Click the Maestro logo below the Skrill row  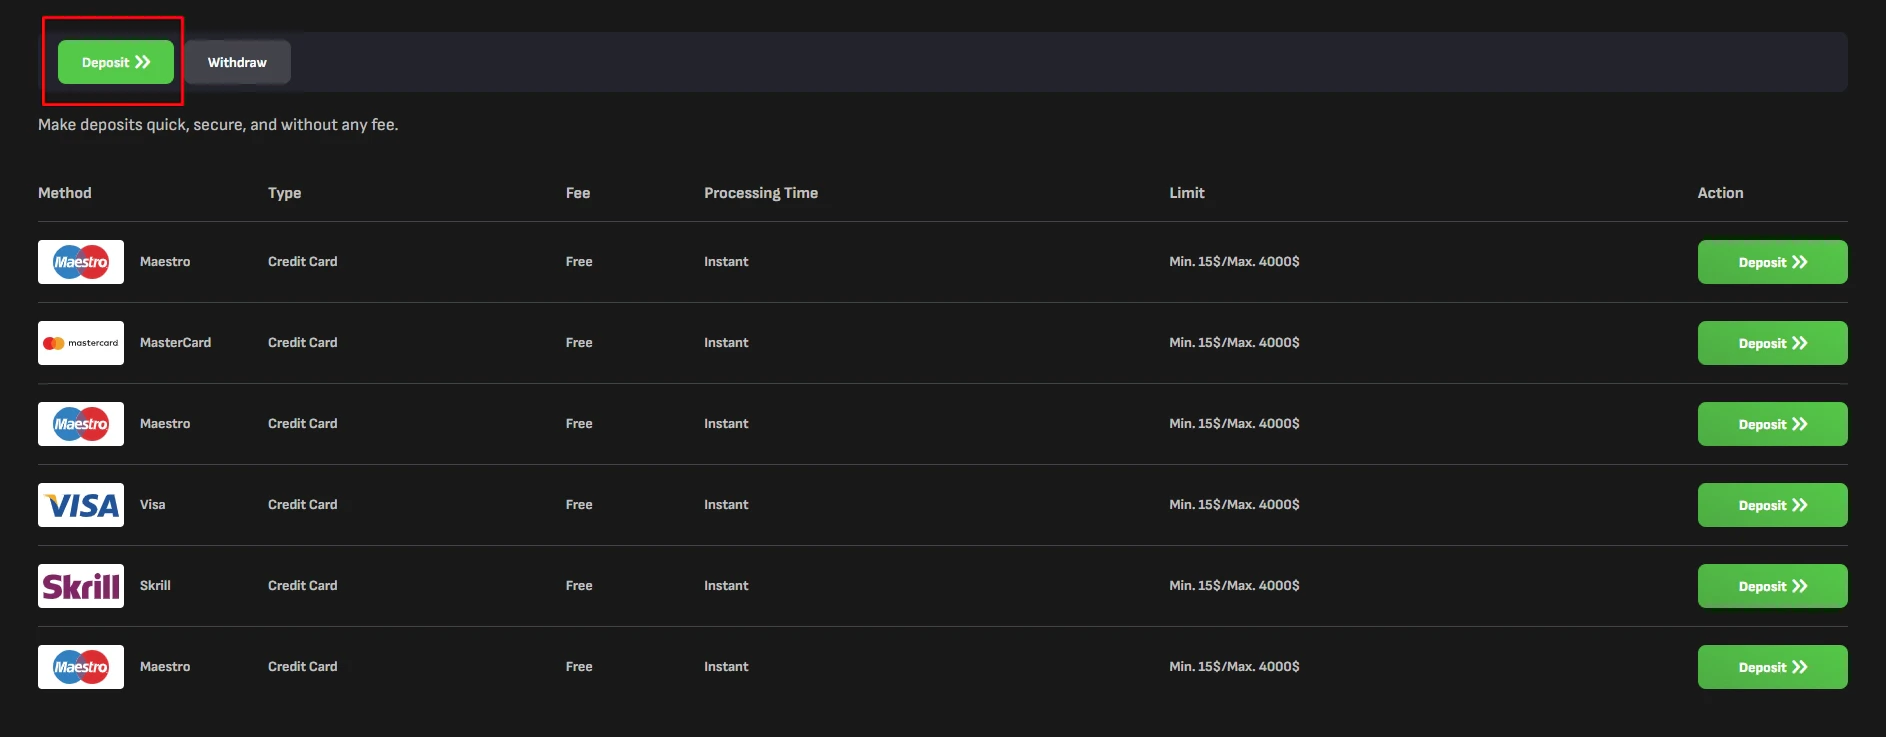point(81,667)
